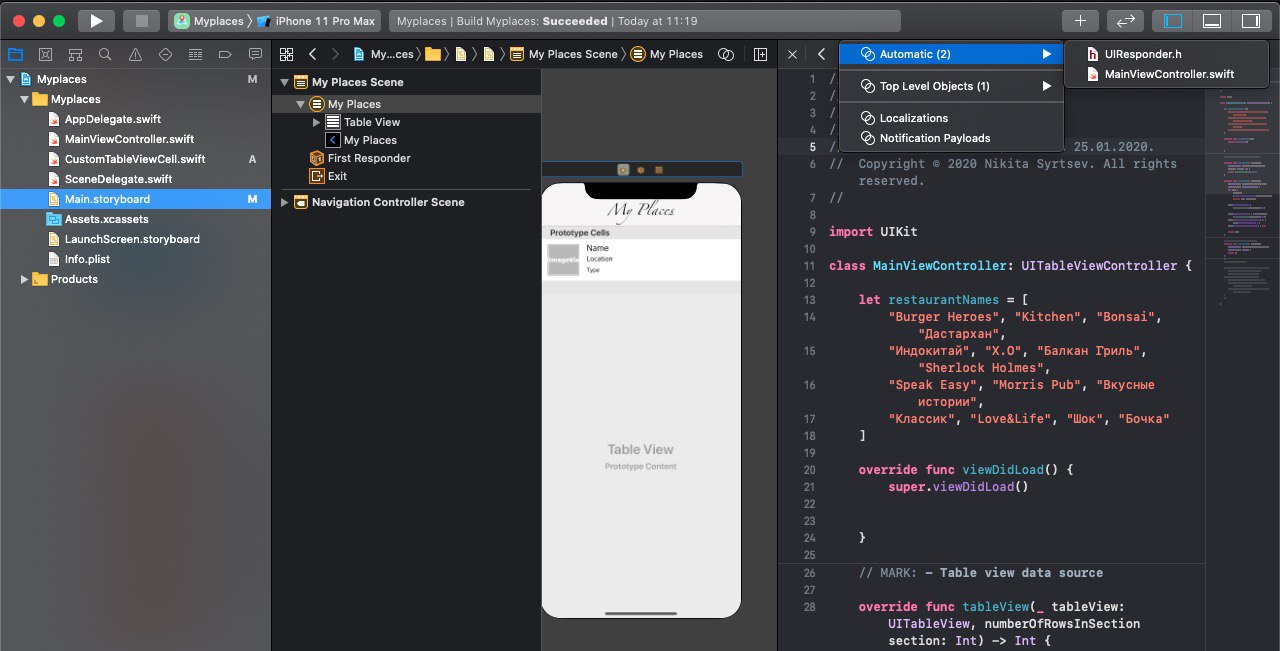Open the Breakpoint navigator

coord(225,54)
